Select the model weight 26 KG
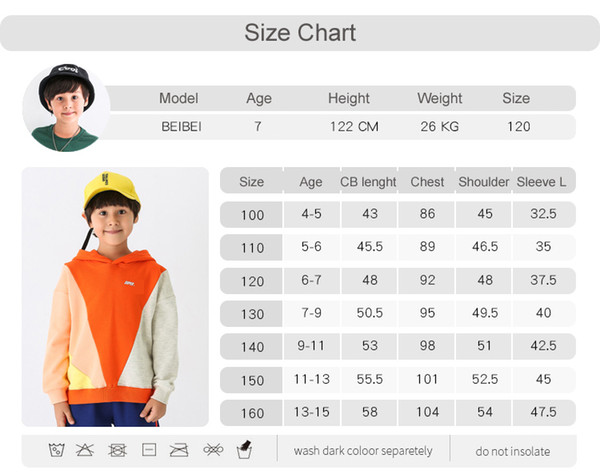600x474 pixels. [440, 127]
